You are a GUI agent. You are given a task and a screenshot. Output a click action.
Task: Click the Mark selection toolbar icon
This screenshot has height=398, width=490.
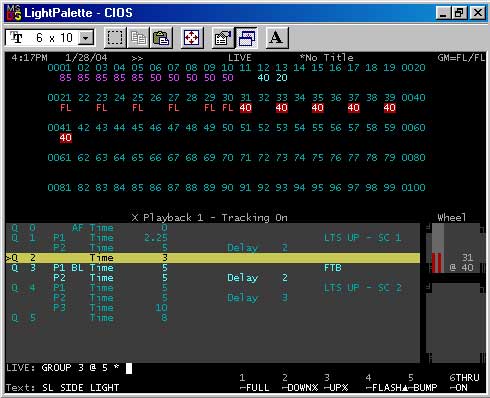115,38
